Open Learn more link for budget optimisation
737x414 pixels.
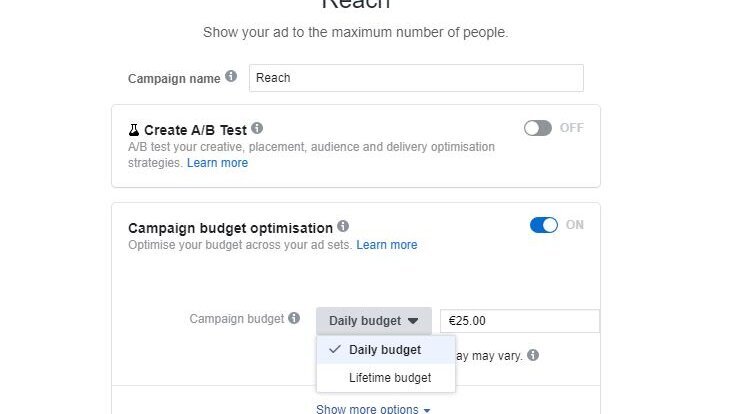387,245
